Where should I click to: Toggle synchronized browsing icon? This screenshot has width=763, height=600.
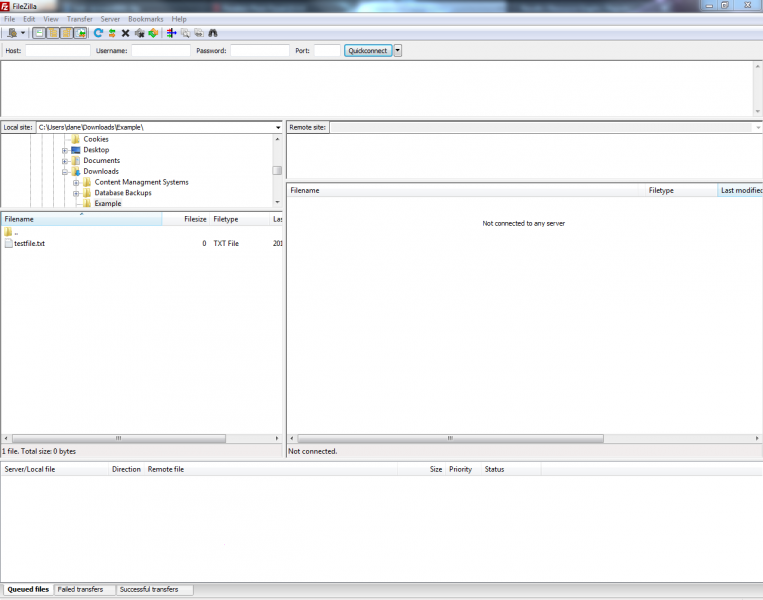tap(199, 33)
